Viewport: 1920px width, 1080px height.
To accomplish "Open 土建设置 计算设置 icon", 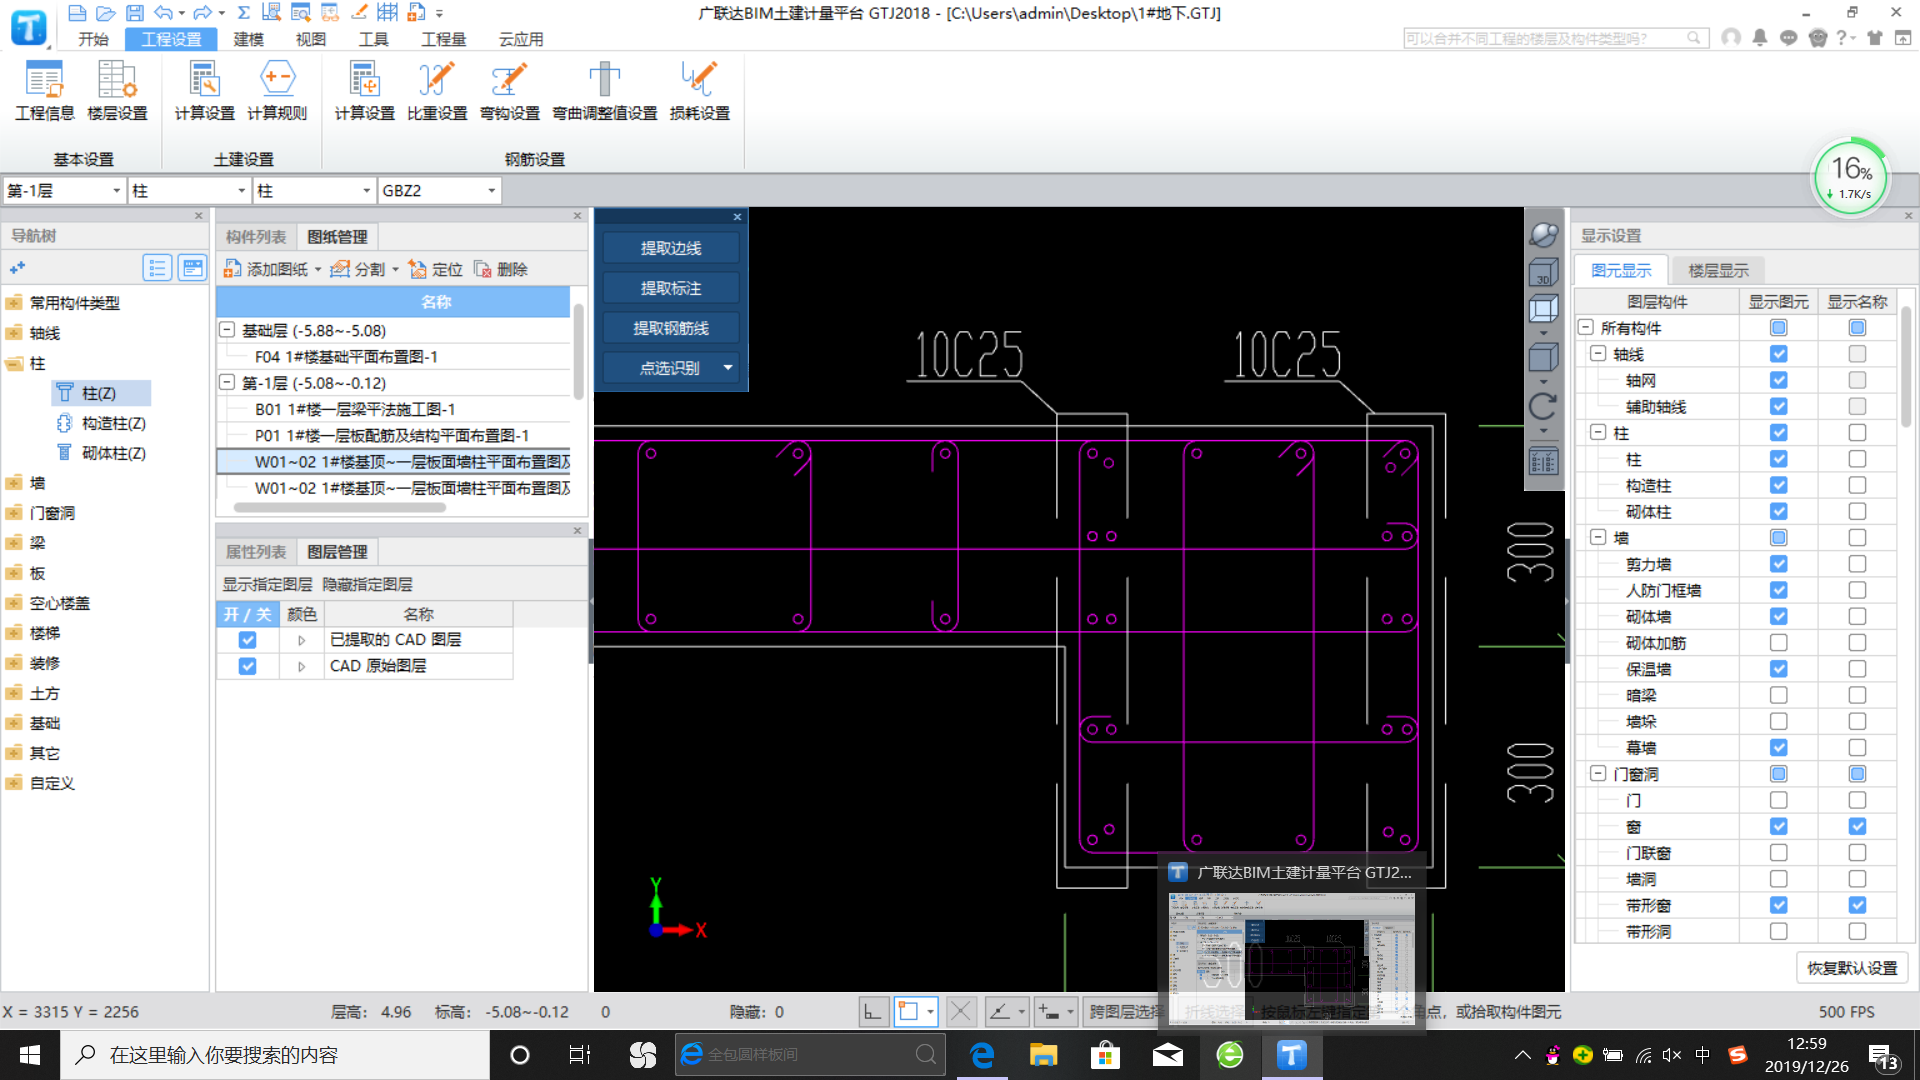I will (x=204, y=90).
